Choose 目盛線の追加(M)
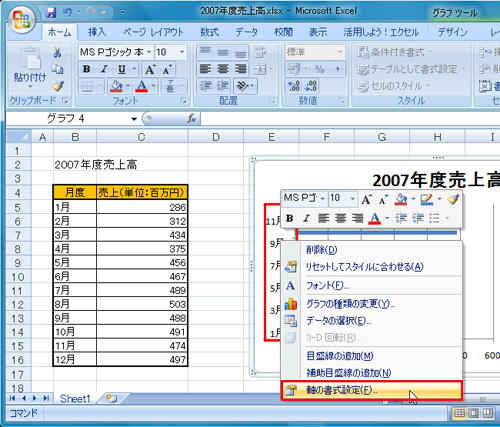 (x=371, y=356)
